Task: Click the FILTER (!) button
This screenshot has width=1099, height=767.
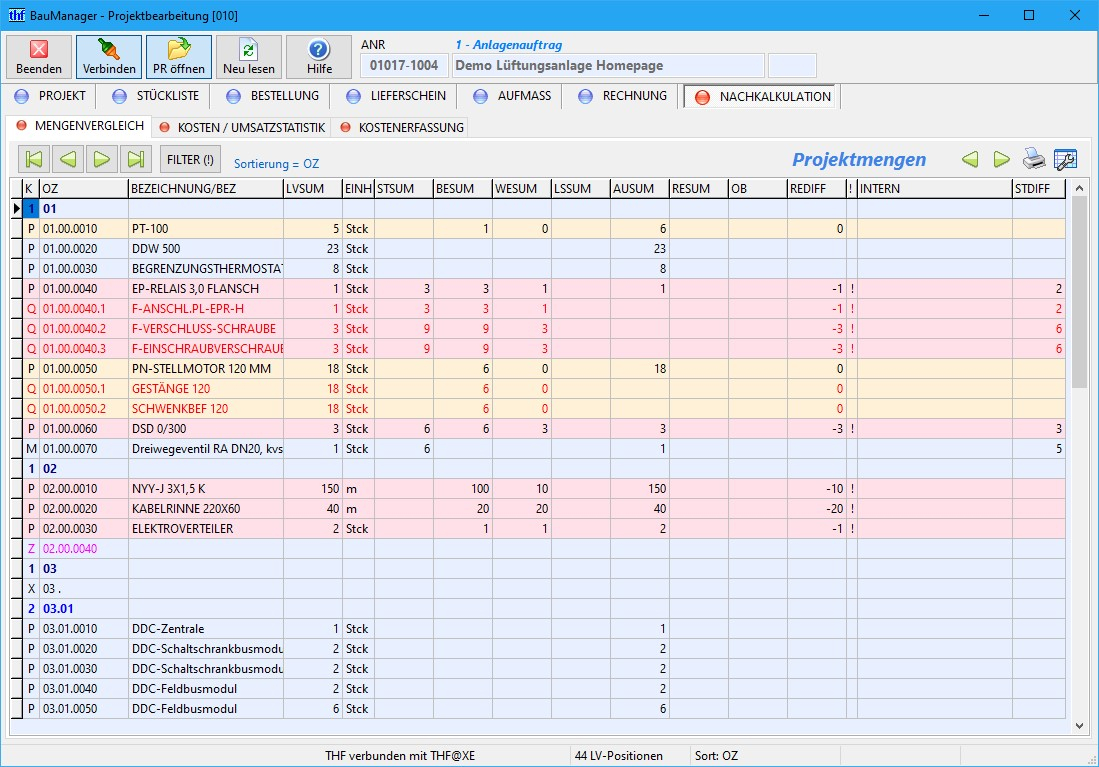Action: [191, 159]
